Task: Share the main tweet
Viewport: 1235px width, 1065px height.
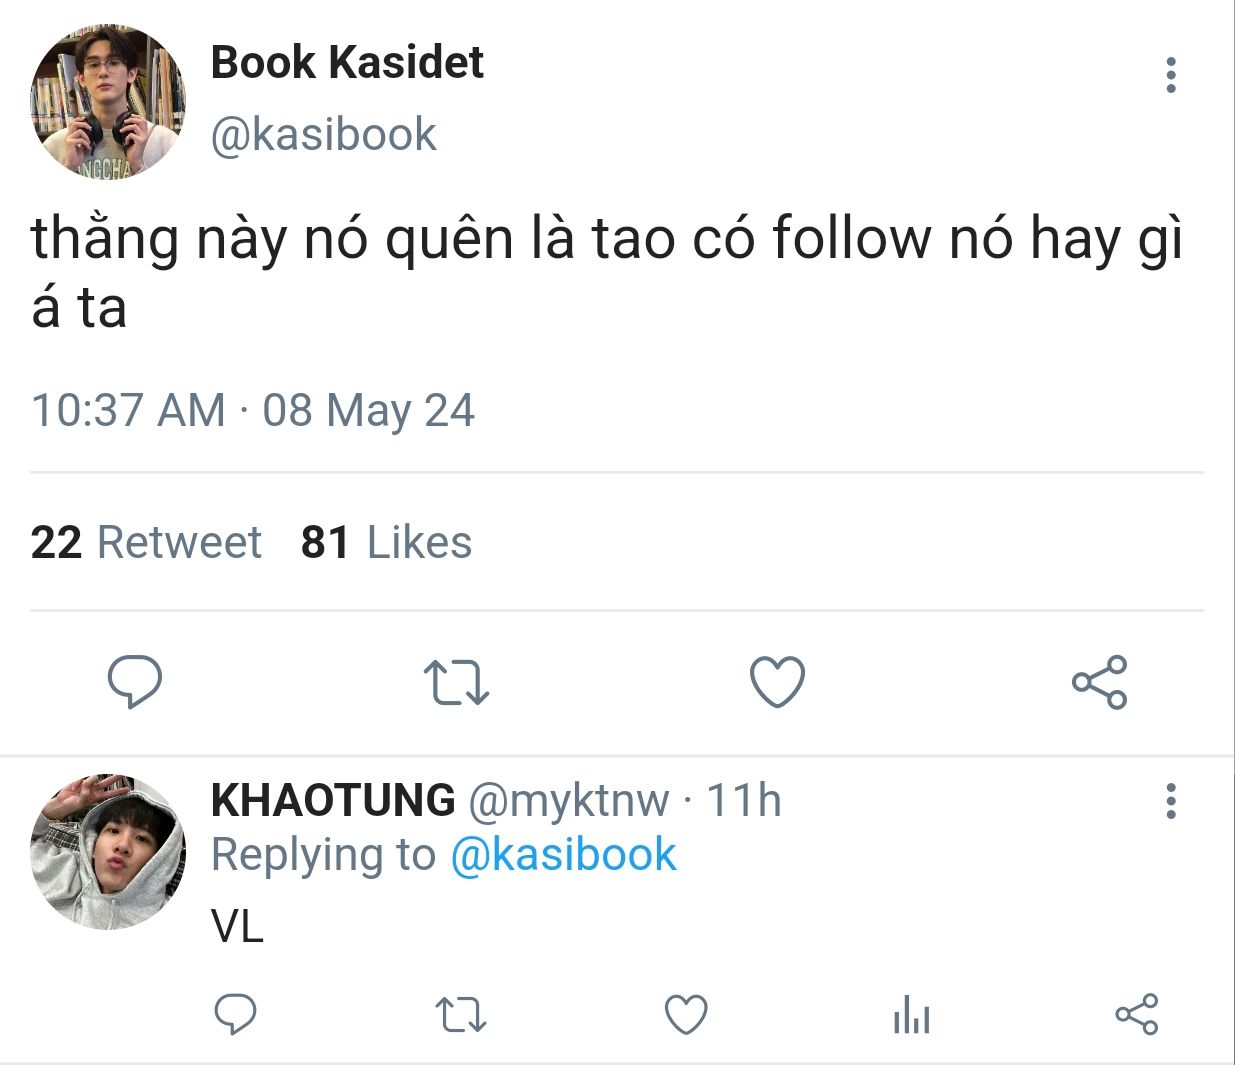Action: tap(1099, 682)
